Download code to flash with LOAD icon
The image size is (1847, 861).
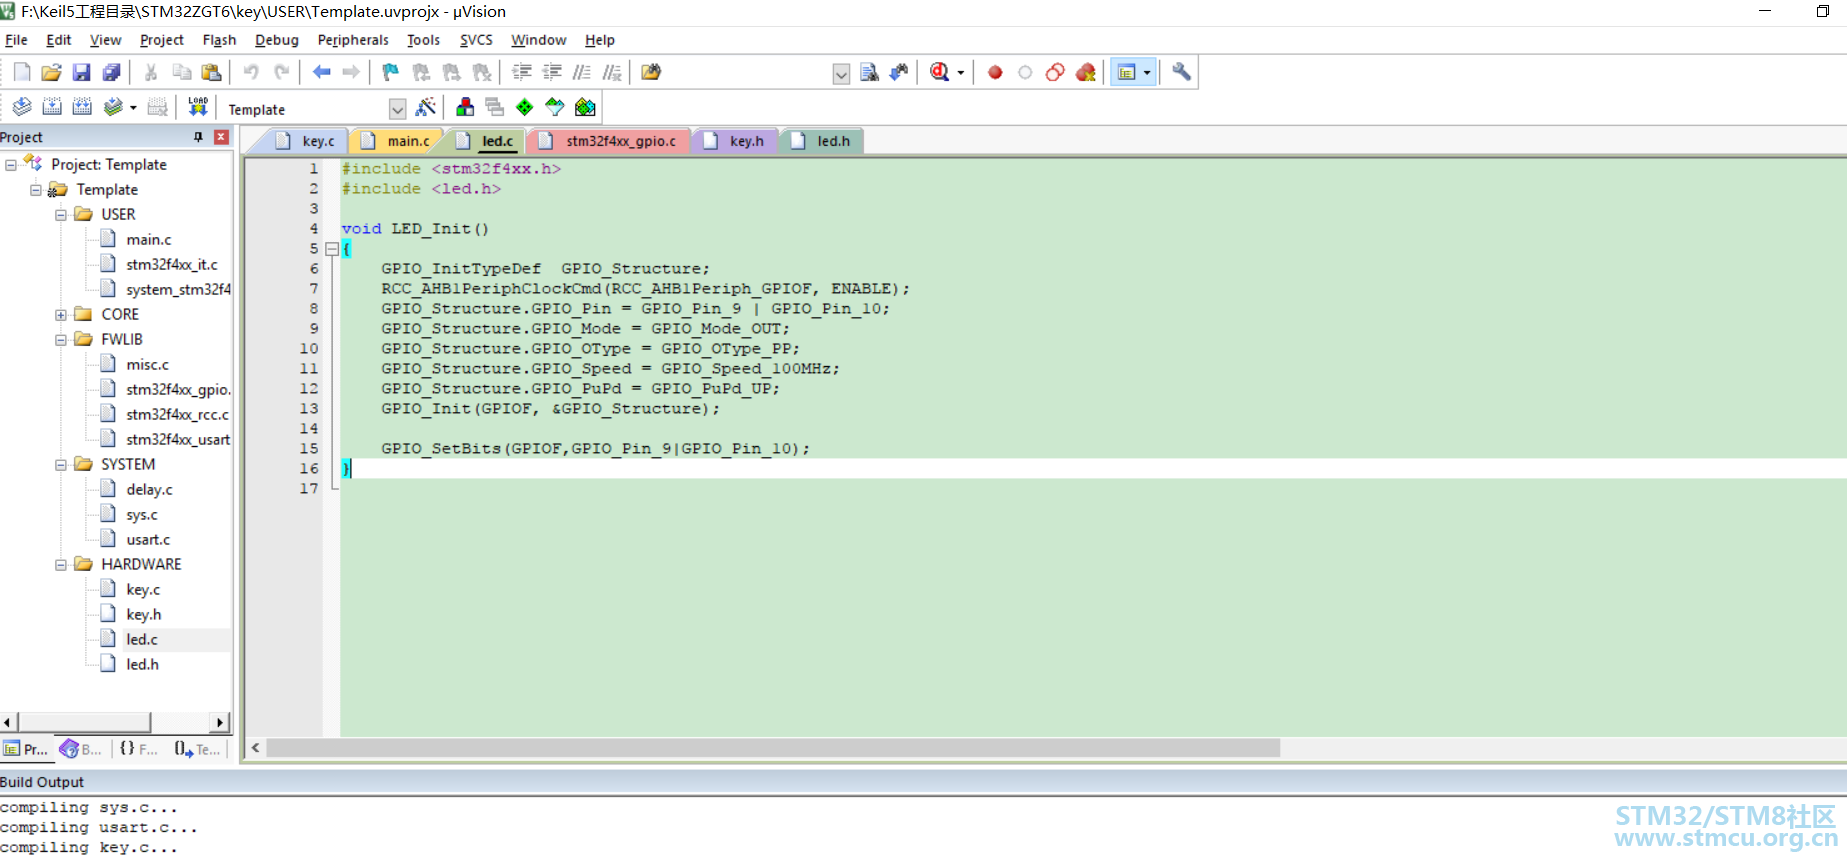tap(198, 107)
